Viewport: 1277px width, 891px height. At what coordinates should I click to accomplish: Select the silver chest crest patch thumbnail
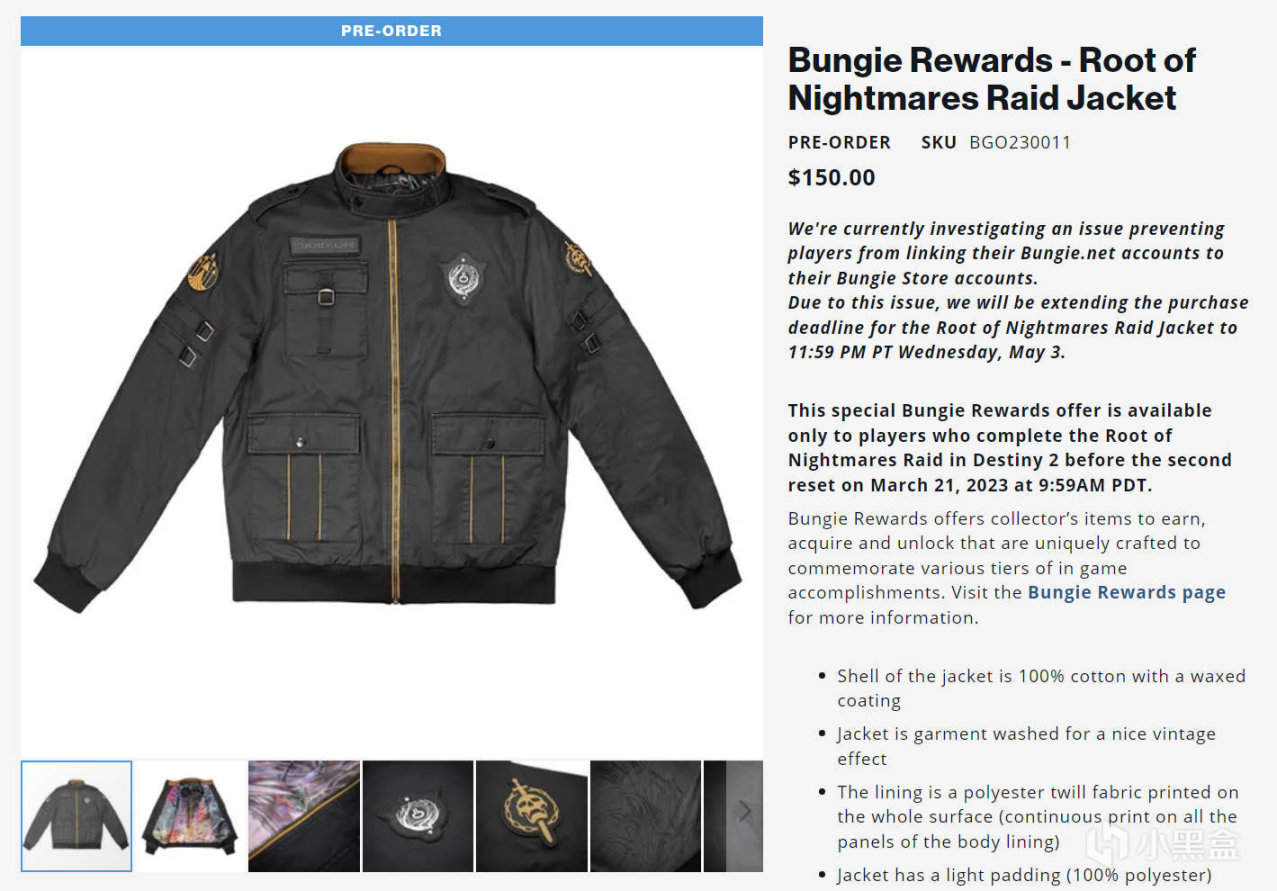[418, 815]
